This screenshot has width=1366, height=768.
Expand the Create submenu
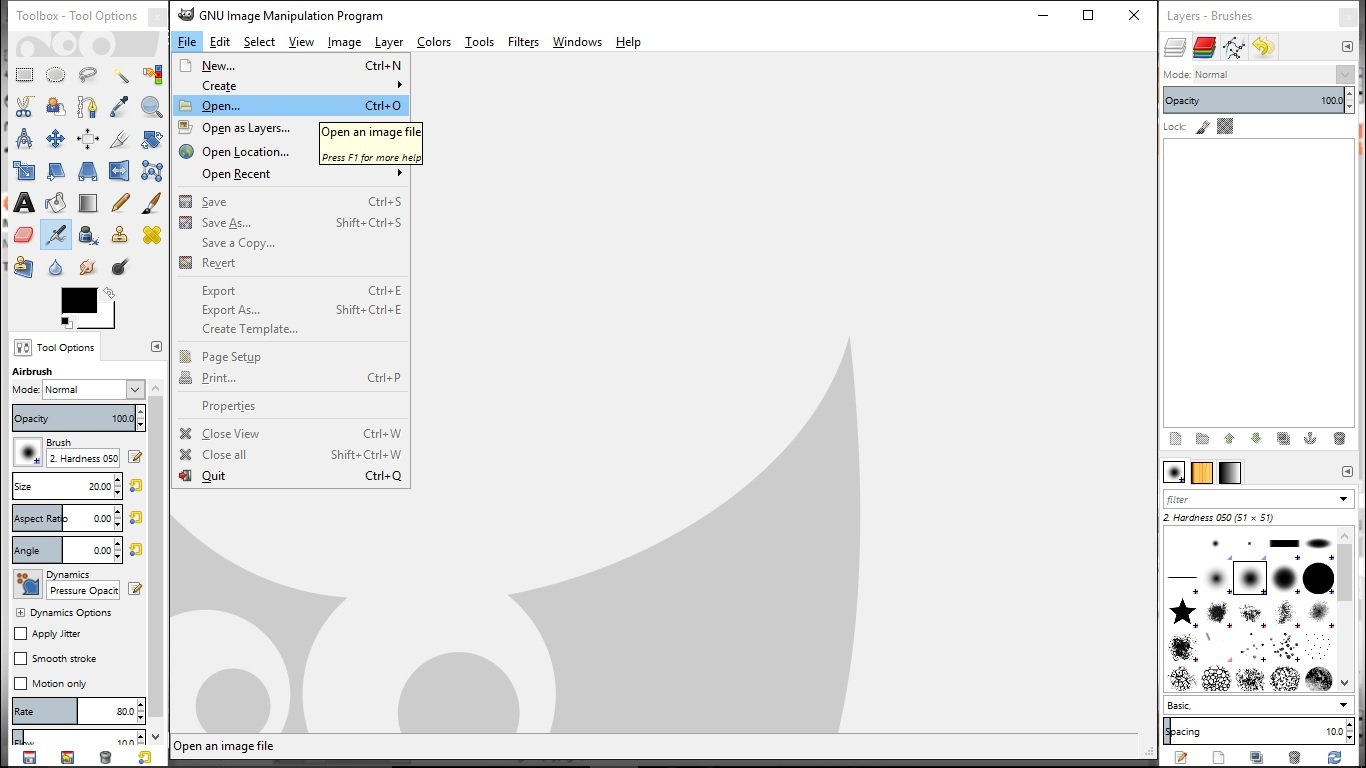pyautogui.click(x=290, y=86)
